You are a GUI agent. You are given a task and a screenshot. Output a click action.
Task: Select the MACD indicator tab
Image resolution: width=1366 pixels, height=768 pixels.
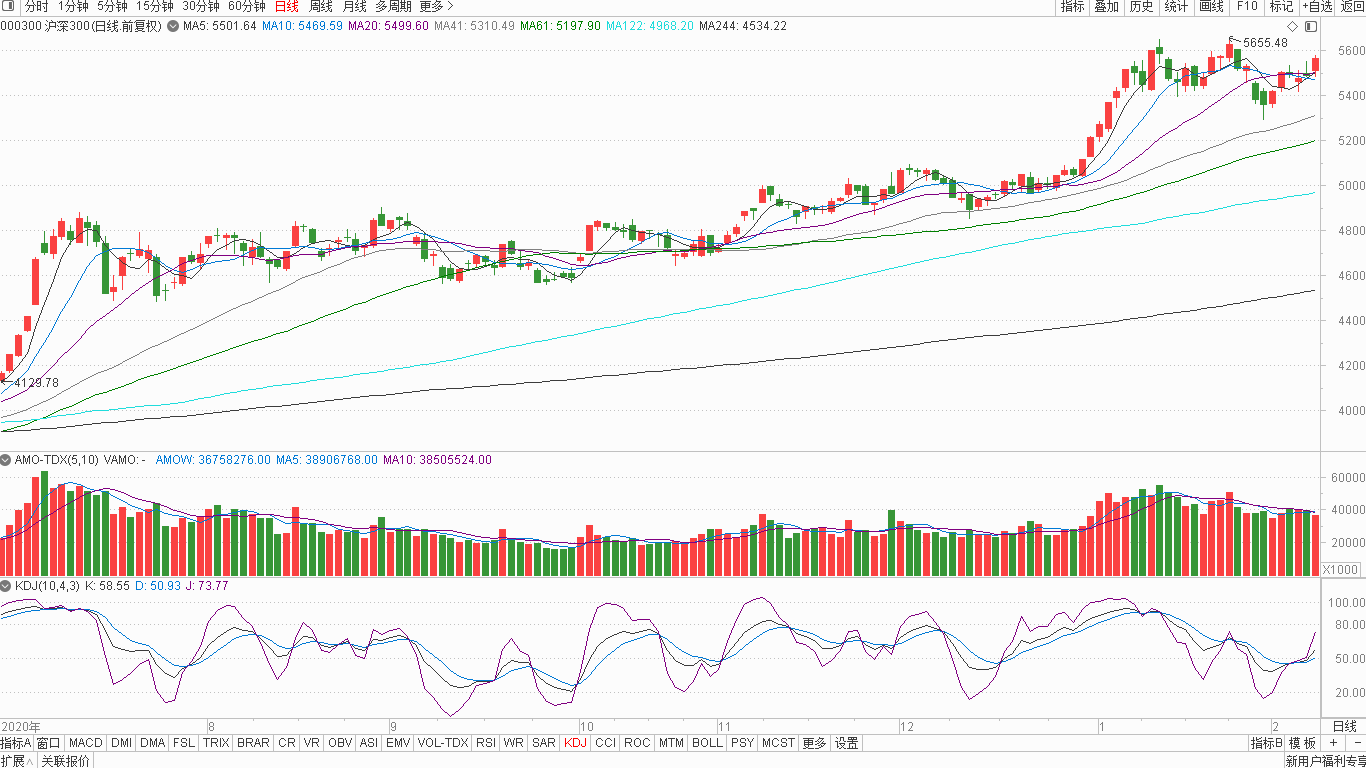85,743
